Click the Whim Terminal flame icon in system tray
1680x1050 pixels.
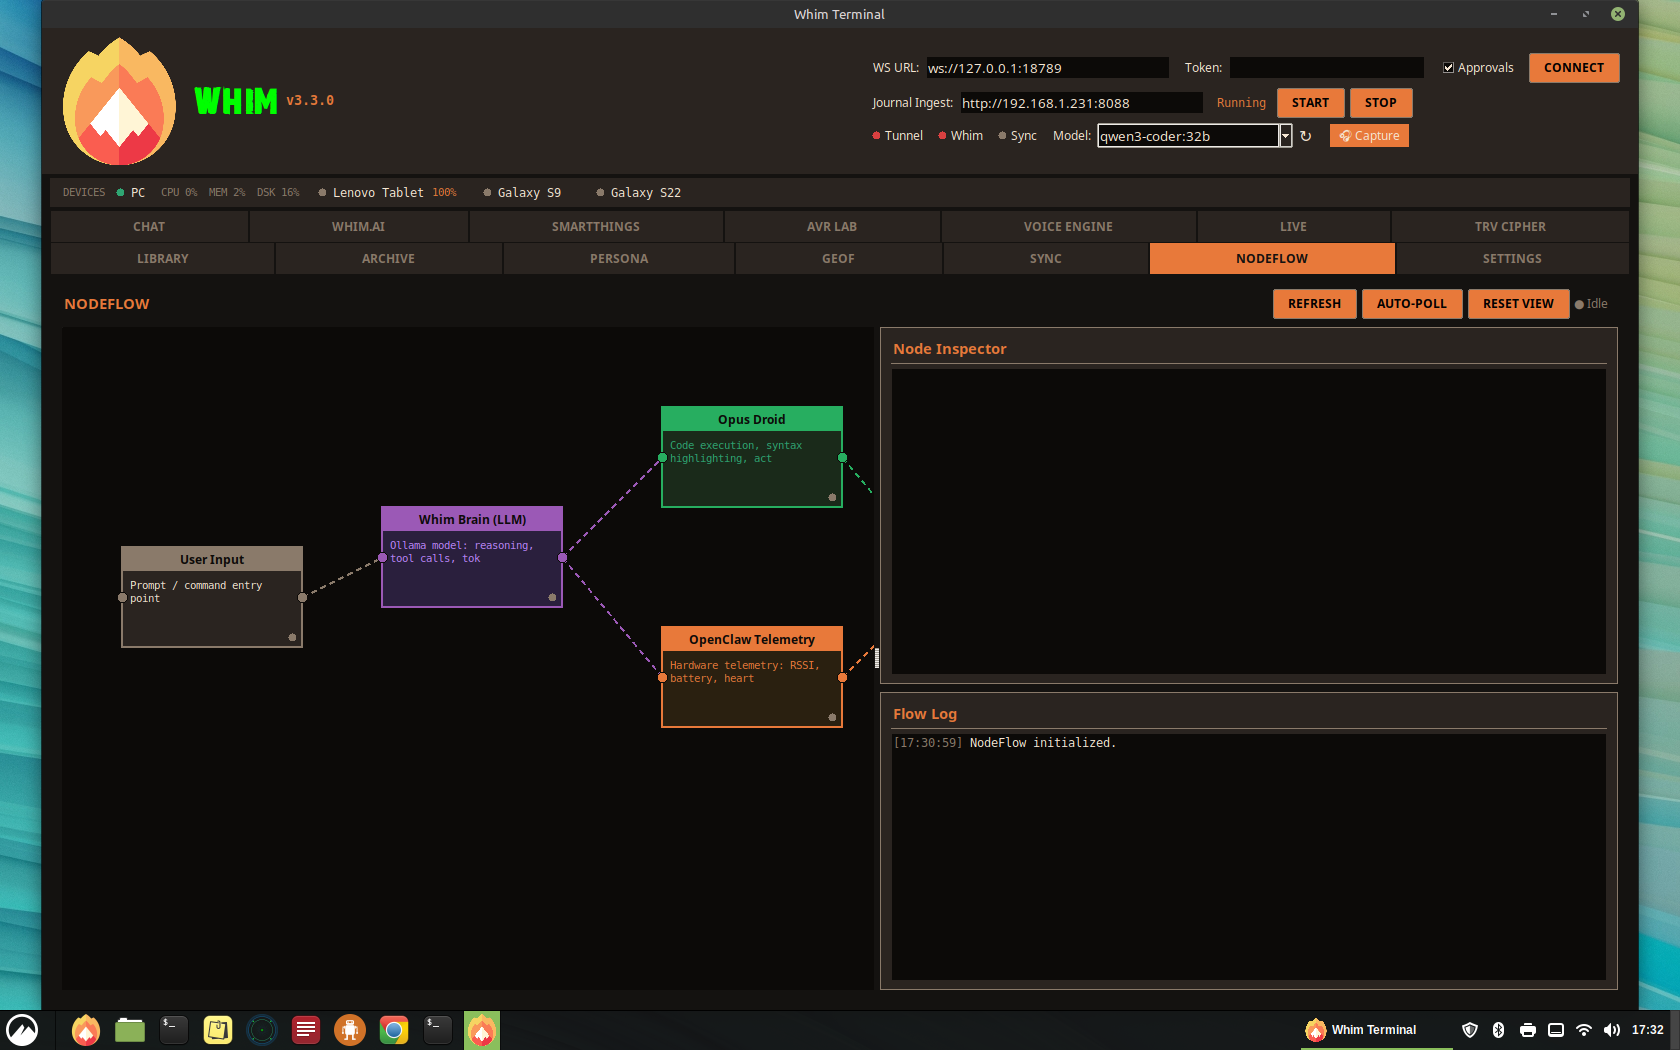tap(1313, 1029)
